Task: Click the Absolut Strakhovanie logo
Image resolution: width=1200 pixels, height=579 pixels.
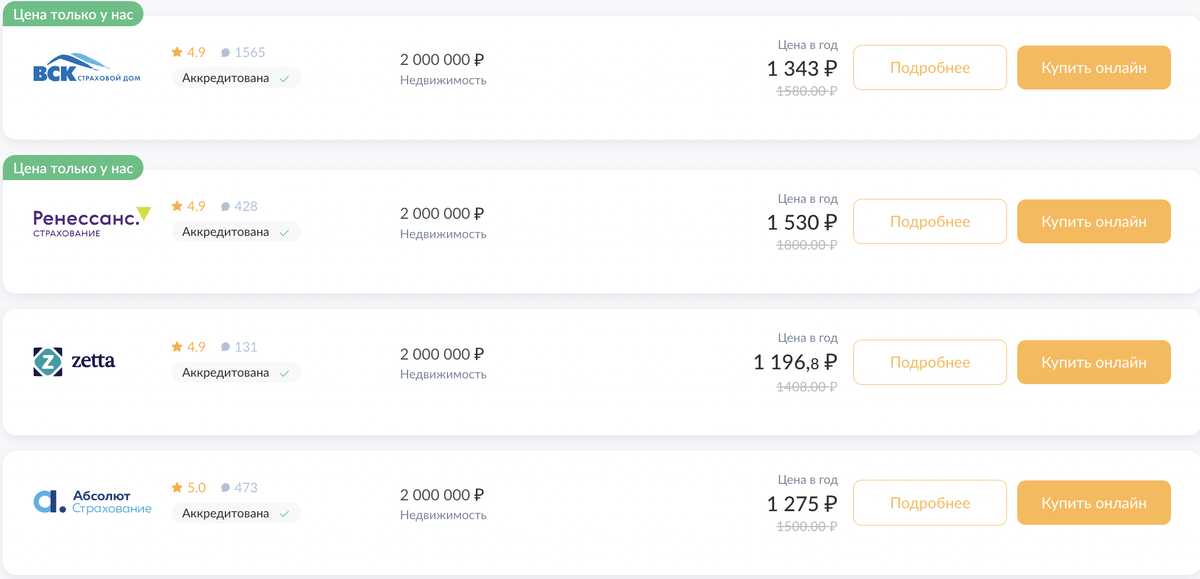Action: pyautogui.click(x=92, y=501)
